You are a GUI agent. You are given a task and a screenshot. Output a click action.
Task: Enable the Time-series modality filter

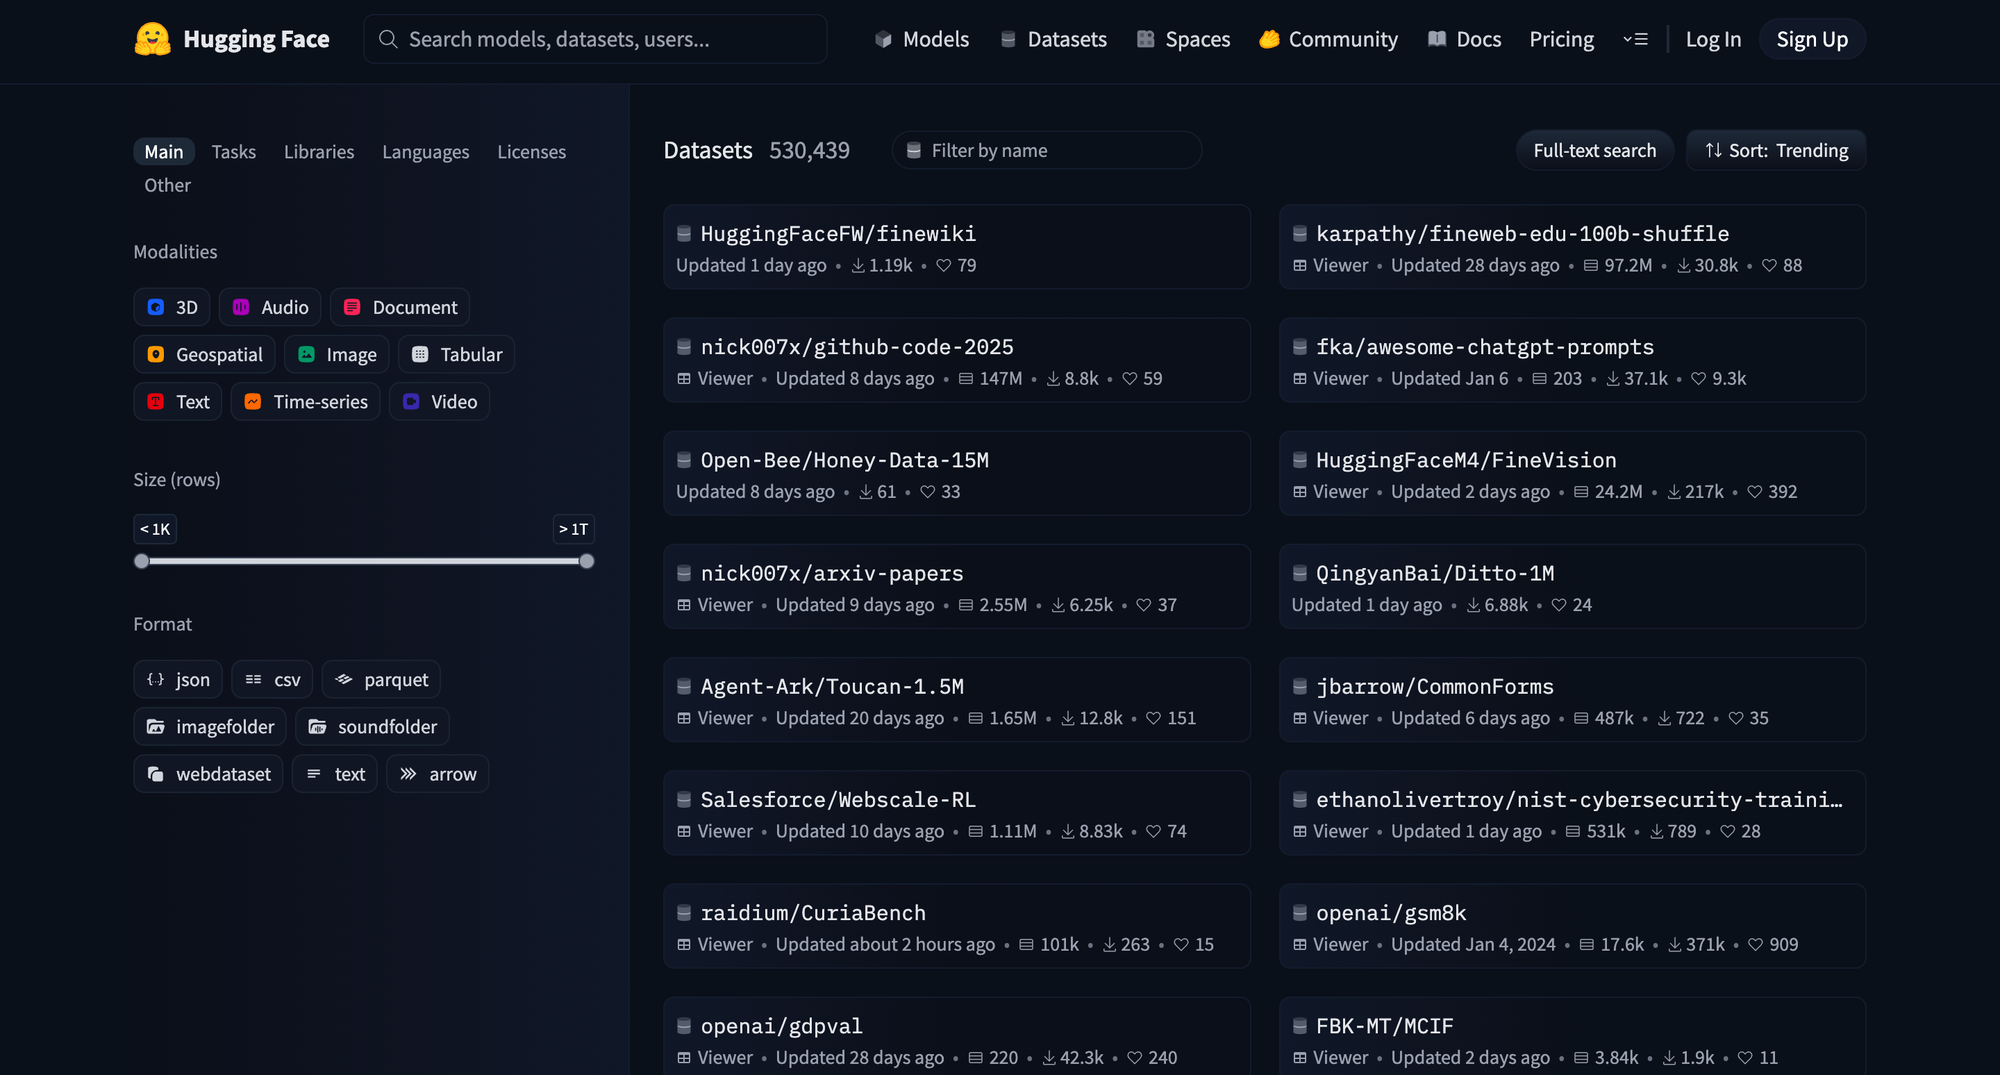pyautogui.click(x=305, y=402)
